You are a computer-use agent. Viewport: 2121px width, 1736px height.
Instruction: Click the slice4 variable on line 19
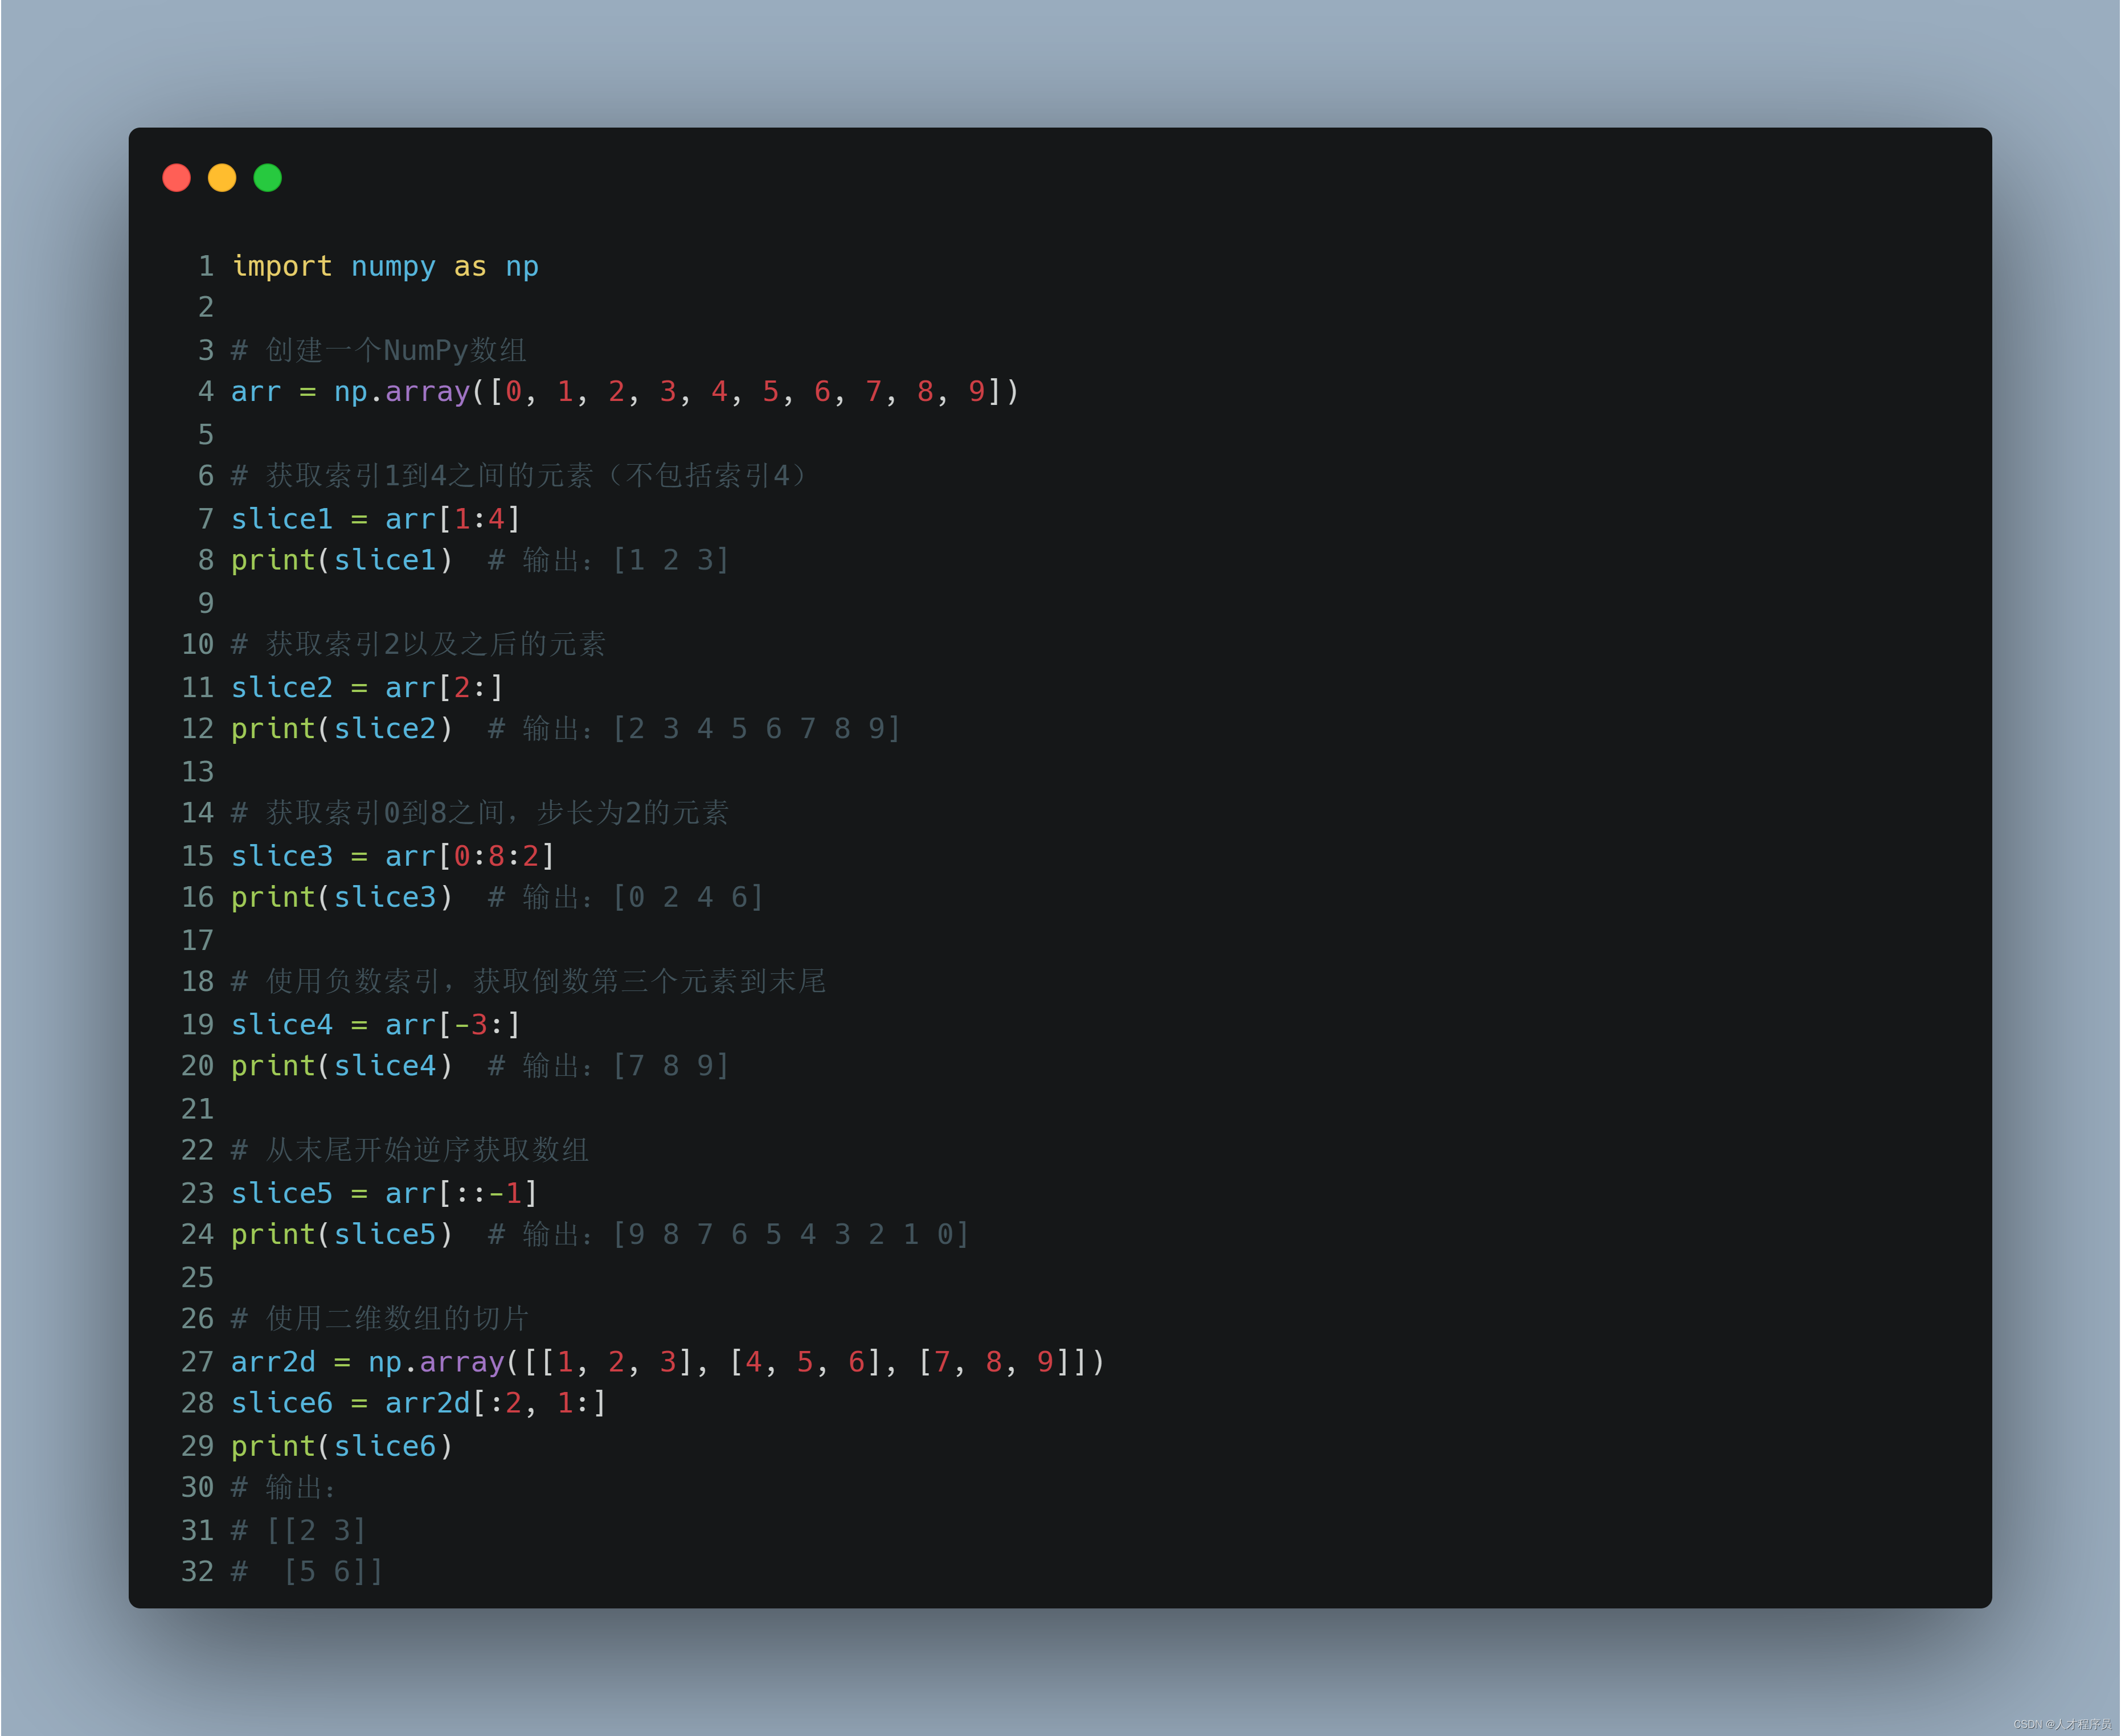(x=282, y=1025)
